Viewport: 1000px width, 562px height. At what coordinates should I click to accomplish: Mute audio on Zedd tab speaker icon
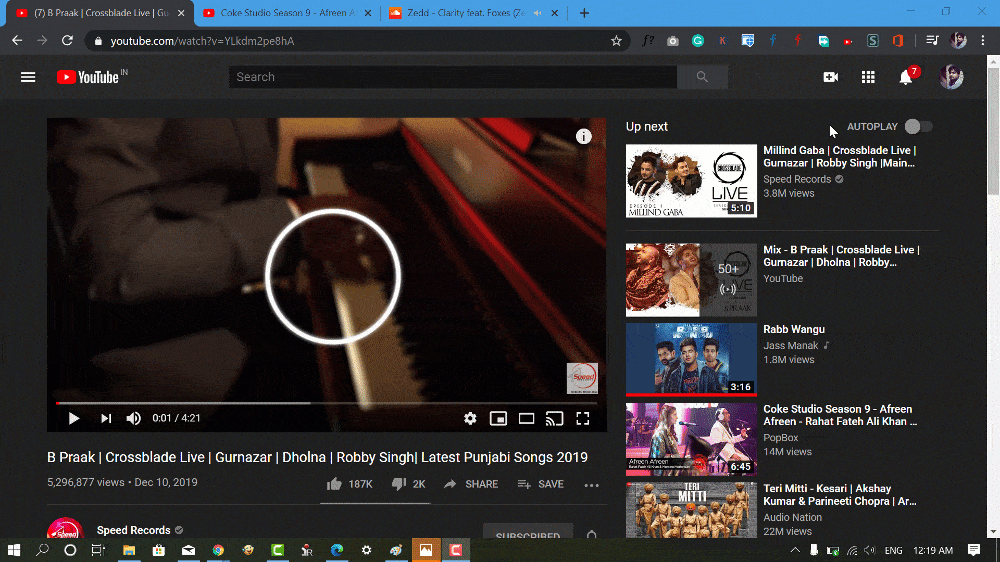point(538,13)
